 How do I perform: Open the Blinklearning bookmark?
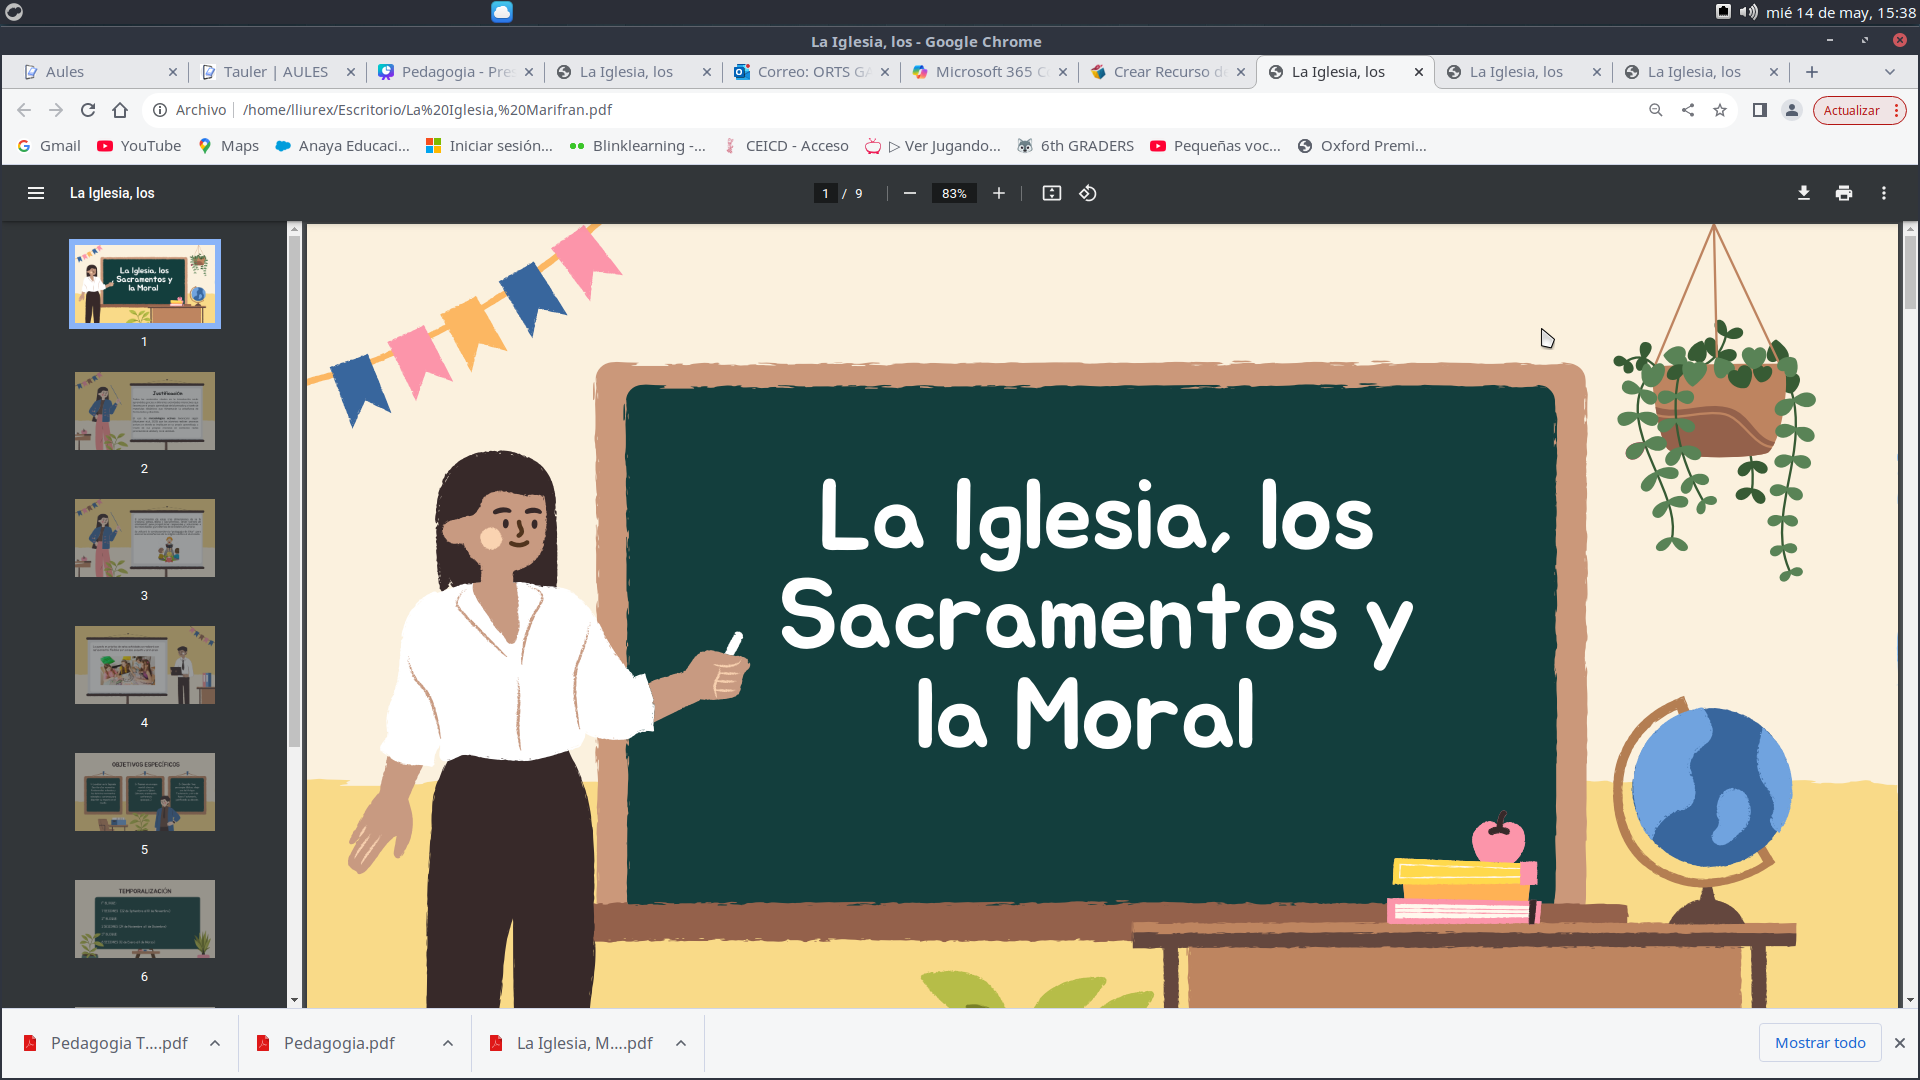[x=638, y=146]
